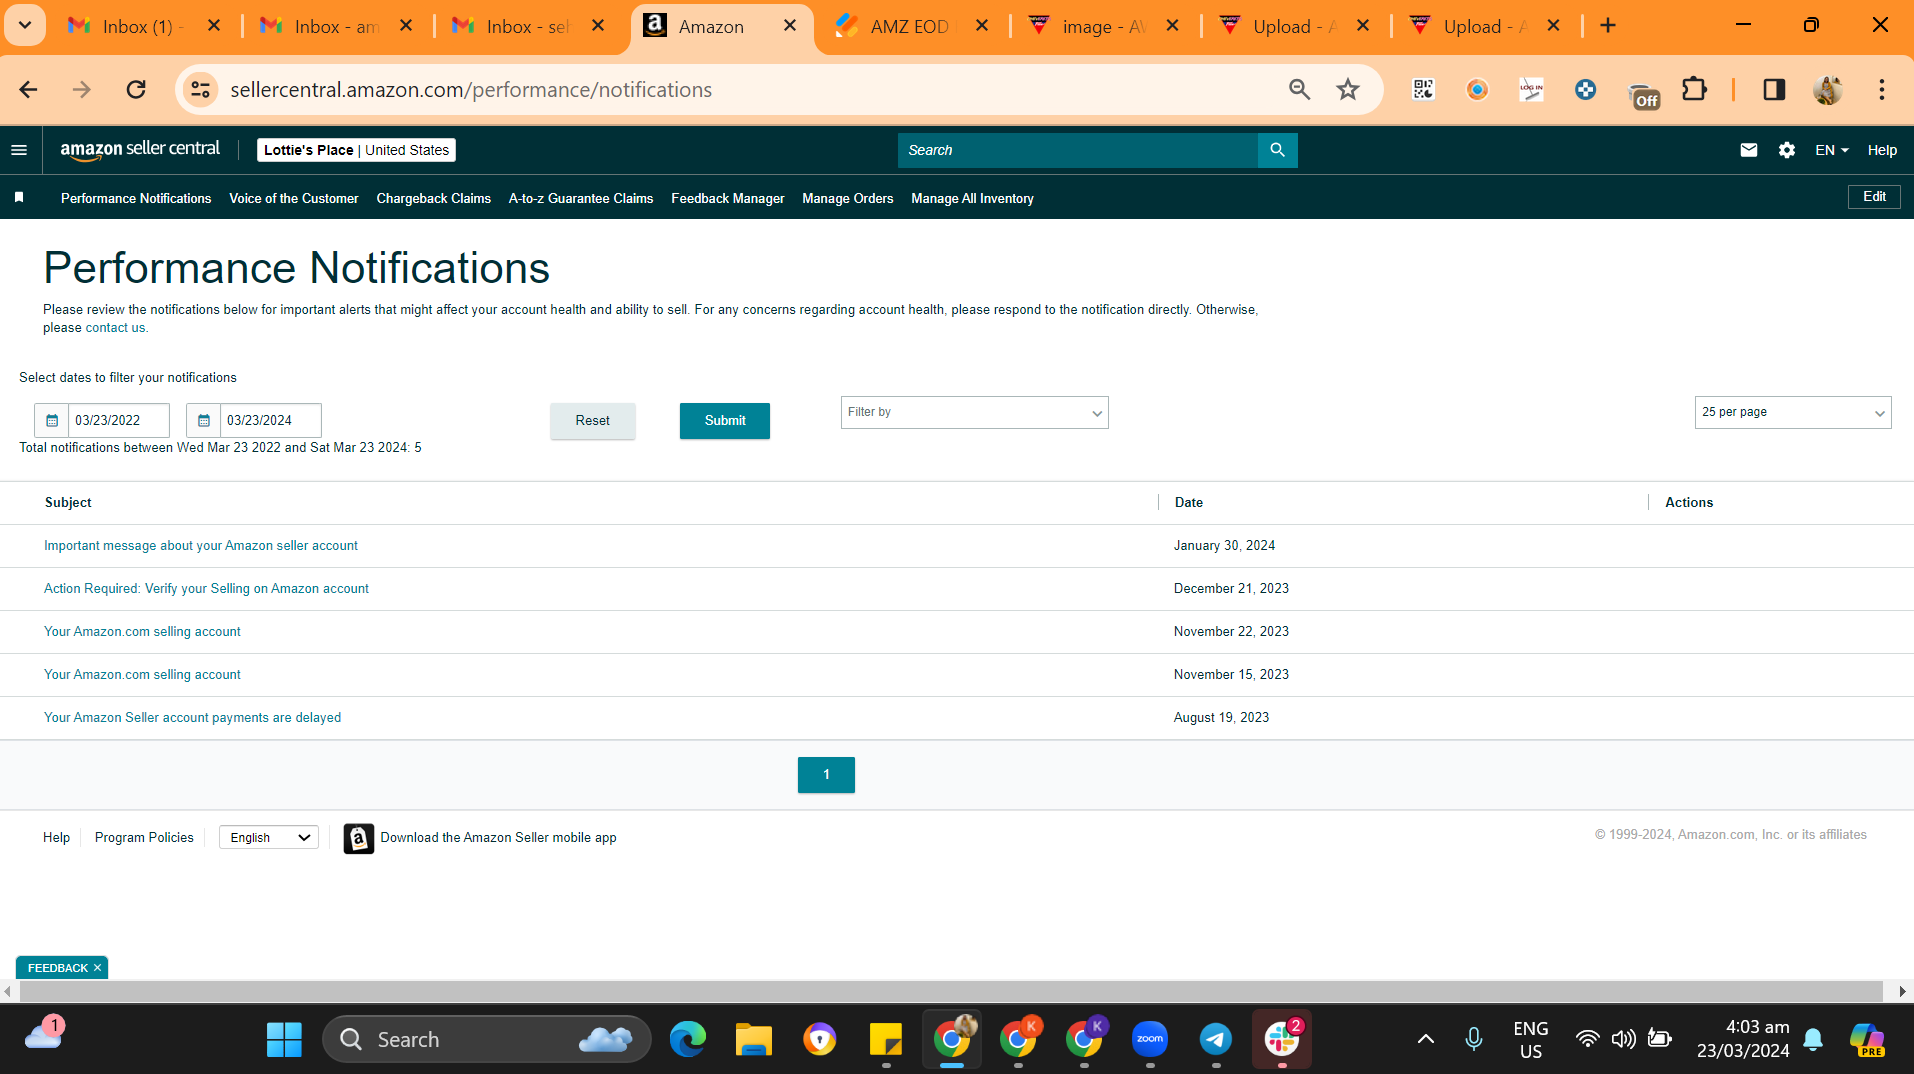Open Your Amazon Seller account payments are delayed
This screenshot has width=1914, height=1074.
[x=192, y=718]
